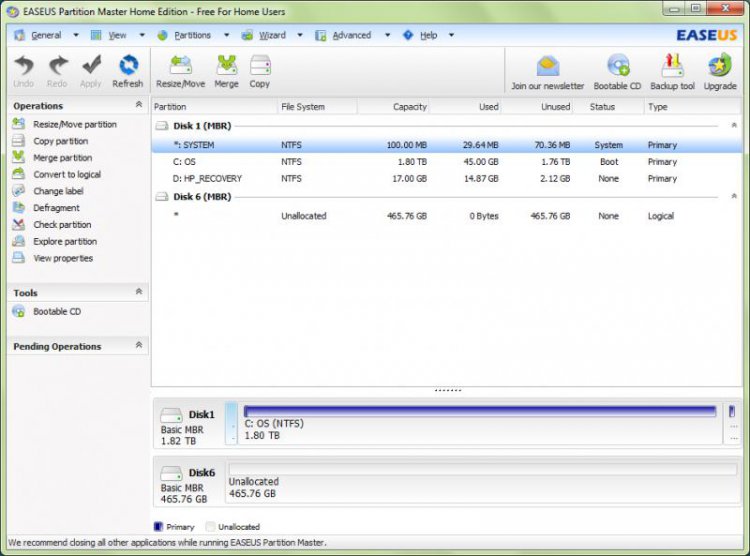Sort by Partition column header
The height and width of the screenshot is (556, 750).
[214, 107]
